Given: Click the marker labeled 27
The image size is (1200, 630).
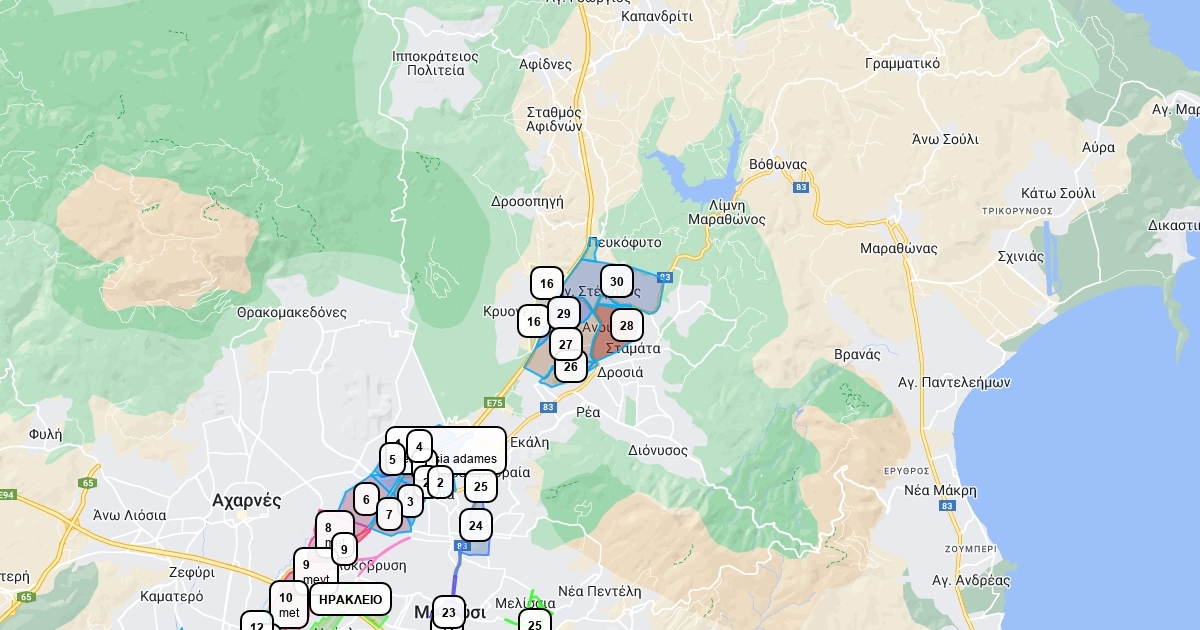Looking at the screenshot, I should tap(566, 344).
